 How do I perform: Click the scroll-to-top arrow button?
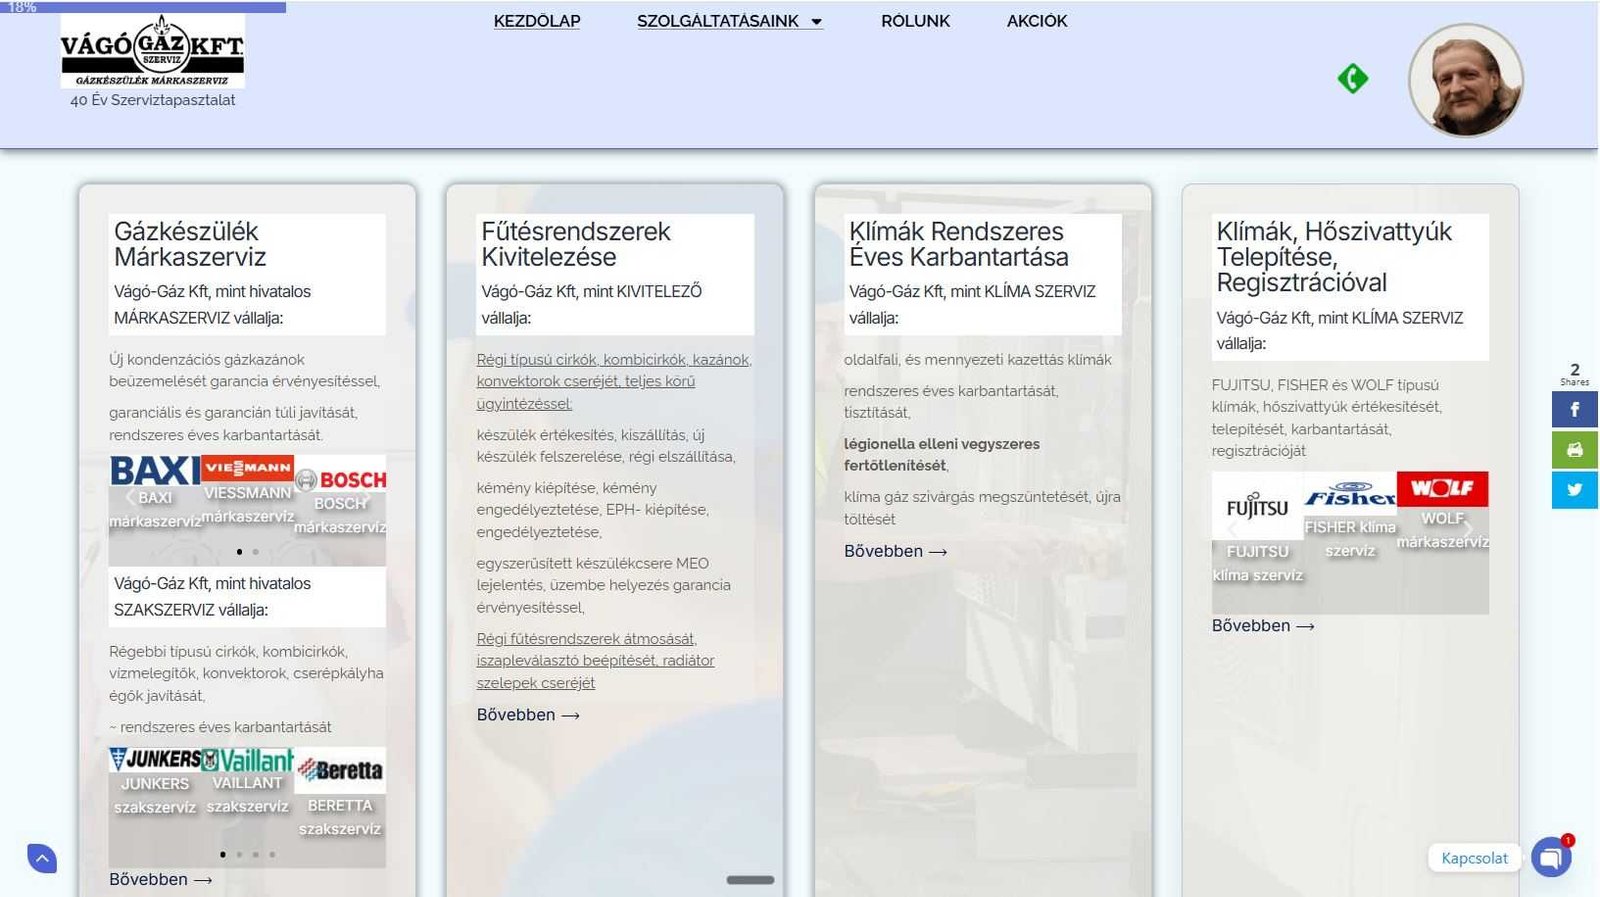pos(42,858)
